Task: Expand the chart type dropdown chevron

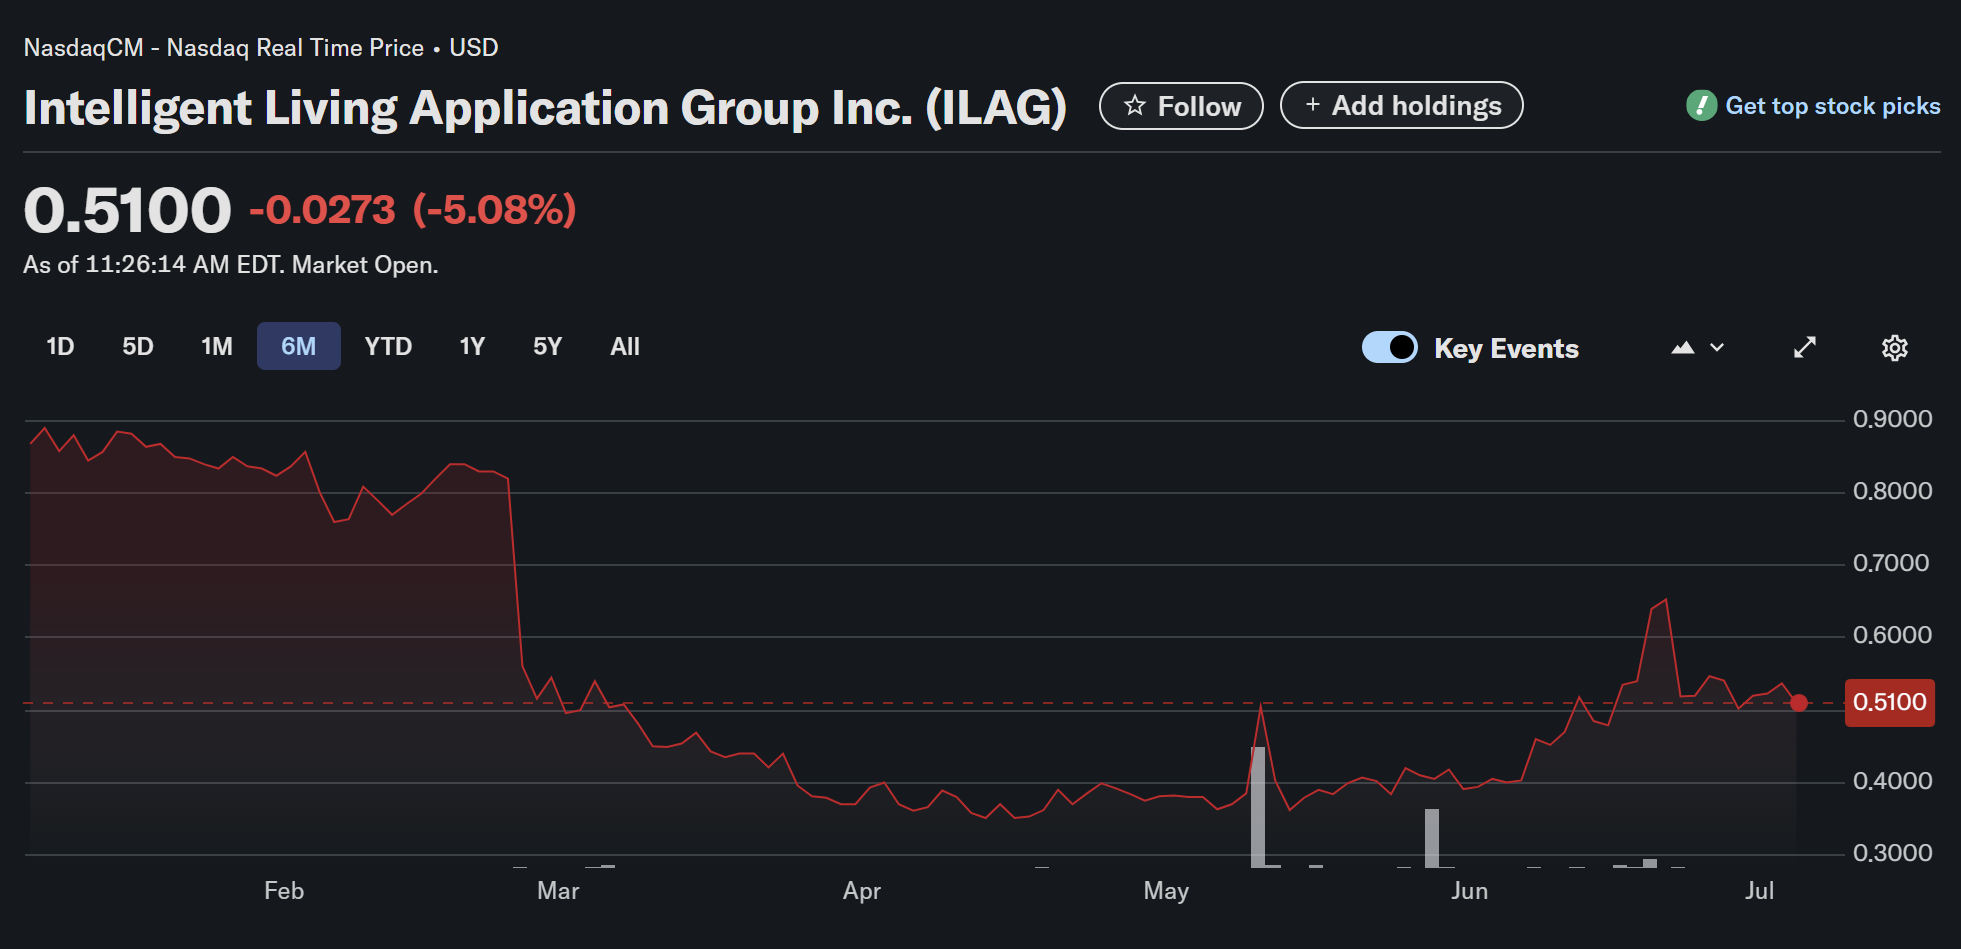Action: coord(1717,348)
